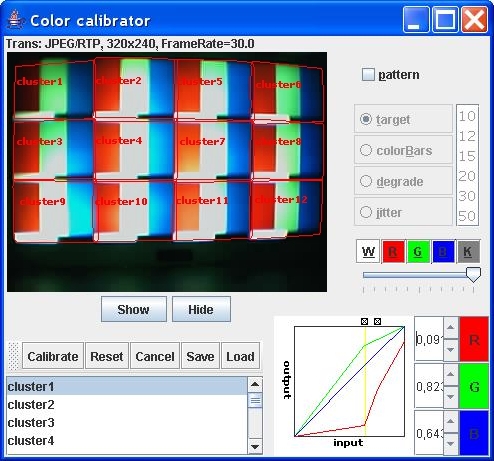Viewport: 494px width, 461px height.
Task: Click the Show button
Action: [x=134, y=309]
